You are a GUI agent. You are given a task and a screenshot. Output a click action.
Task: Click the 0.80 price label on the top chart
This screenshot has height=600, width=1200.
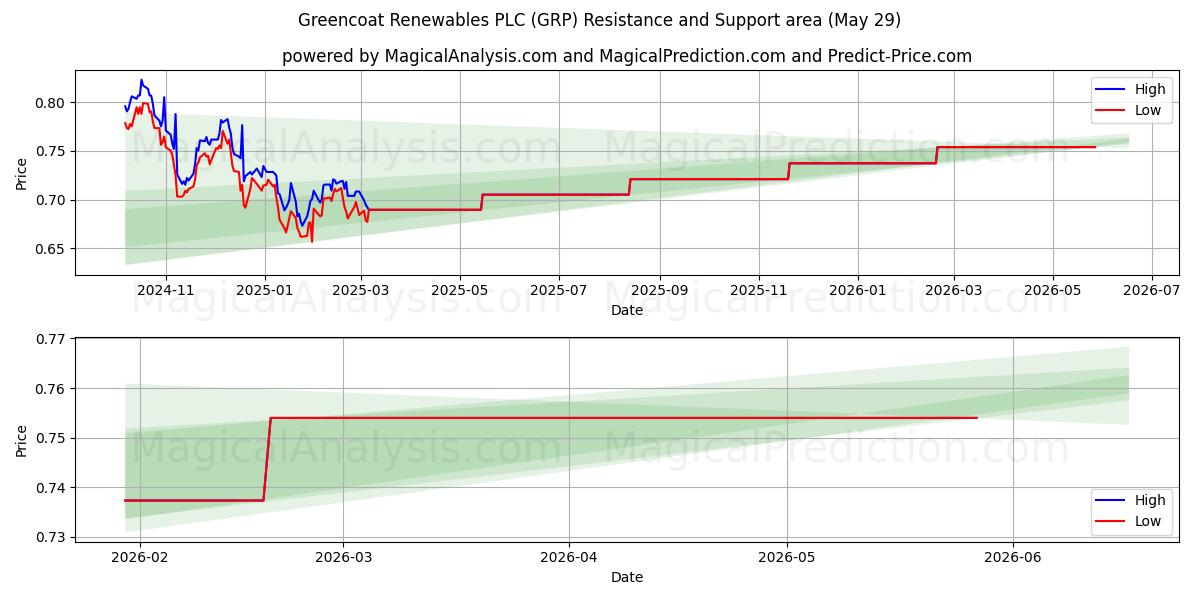[52, 103]
